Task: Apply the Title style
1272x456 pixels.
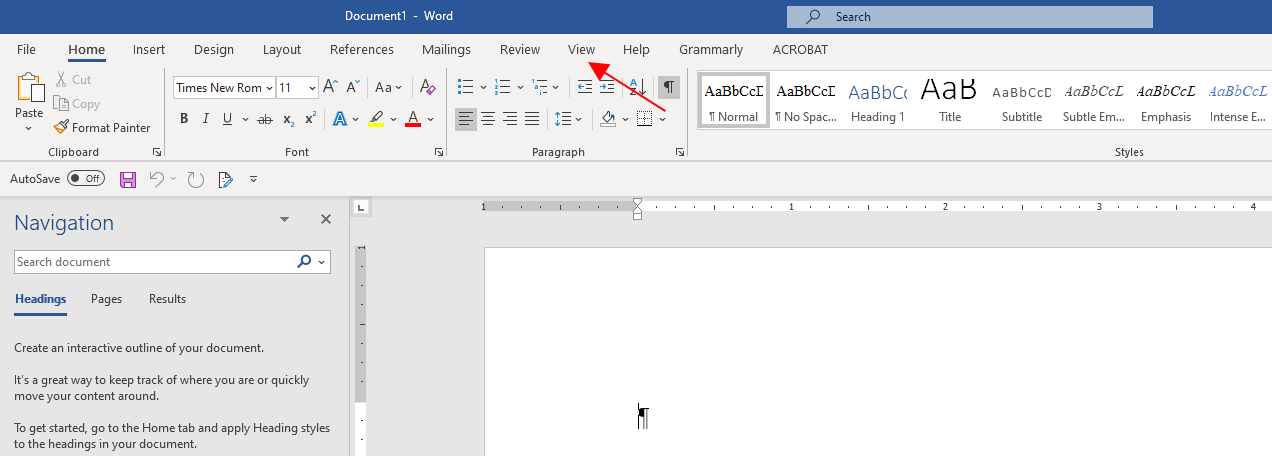Action: pos(950,102)
